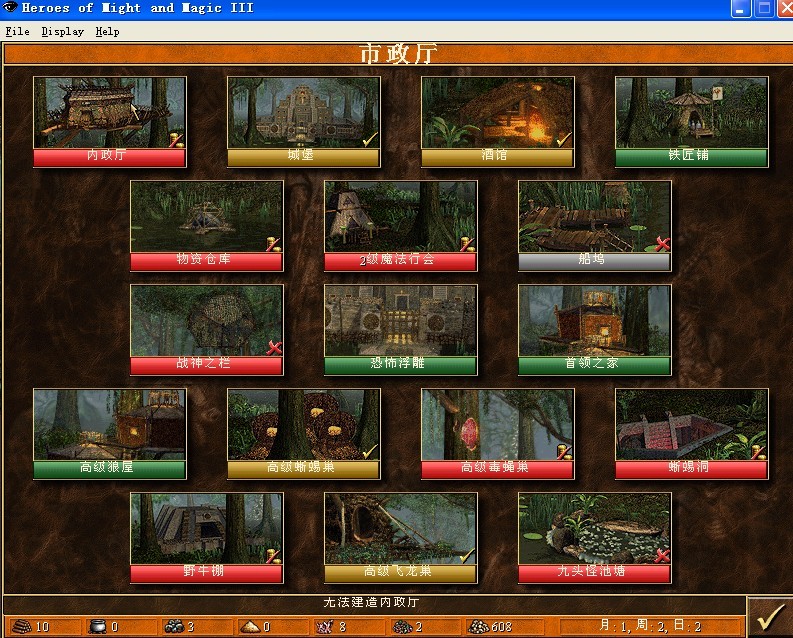Click the red 内政厅 label bar
This screenshot has height=638, width=793.
pyautogui.click(x=110, y=157)
